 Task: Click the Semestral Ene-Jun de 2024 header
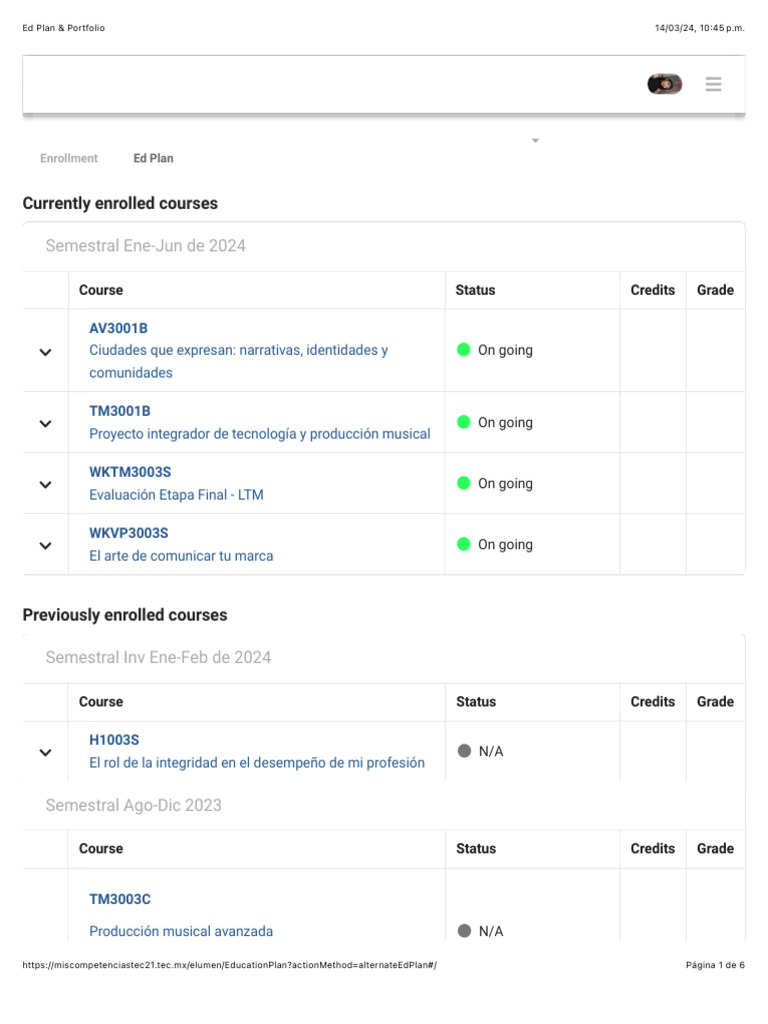145,246
